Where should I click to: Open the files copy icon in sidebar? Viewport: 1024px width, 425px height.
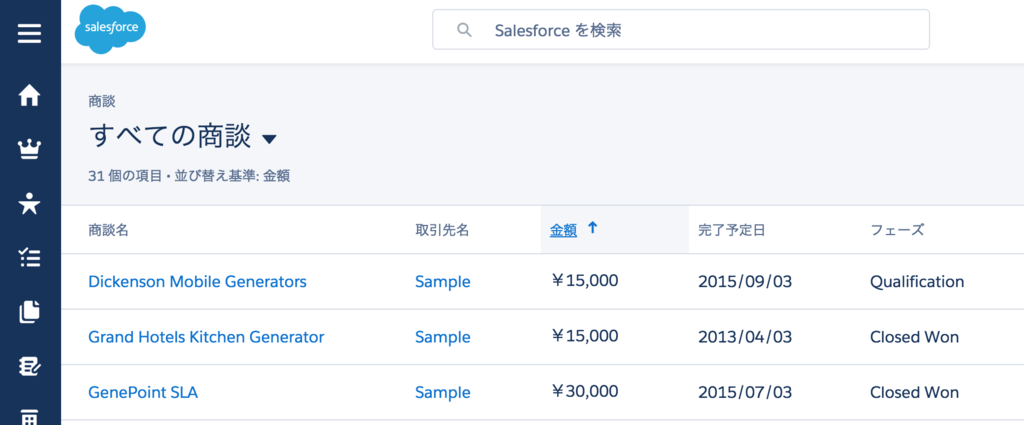29,312
